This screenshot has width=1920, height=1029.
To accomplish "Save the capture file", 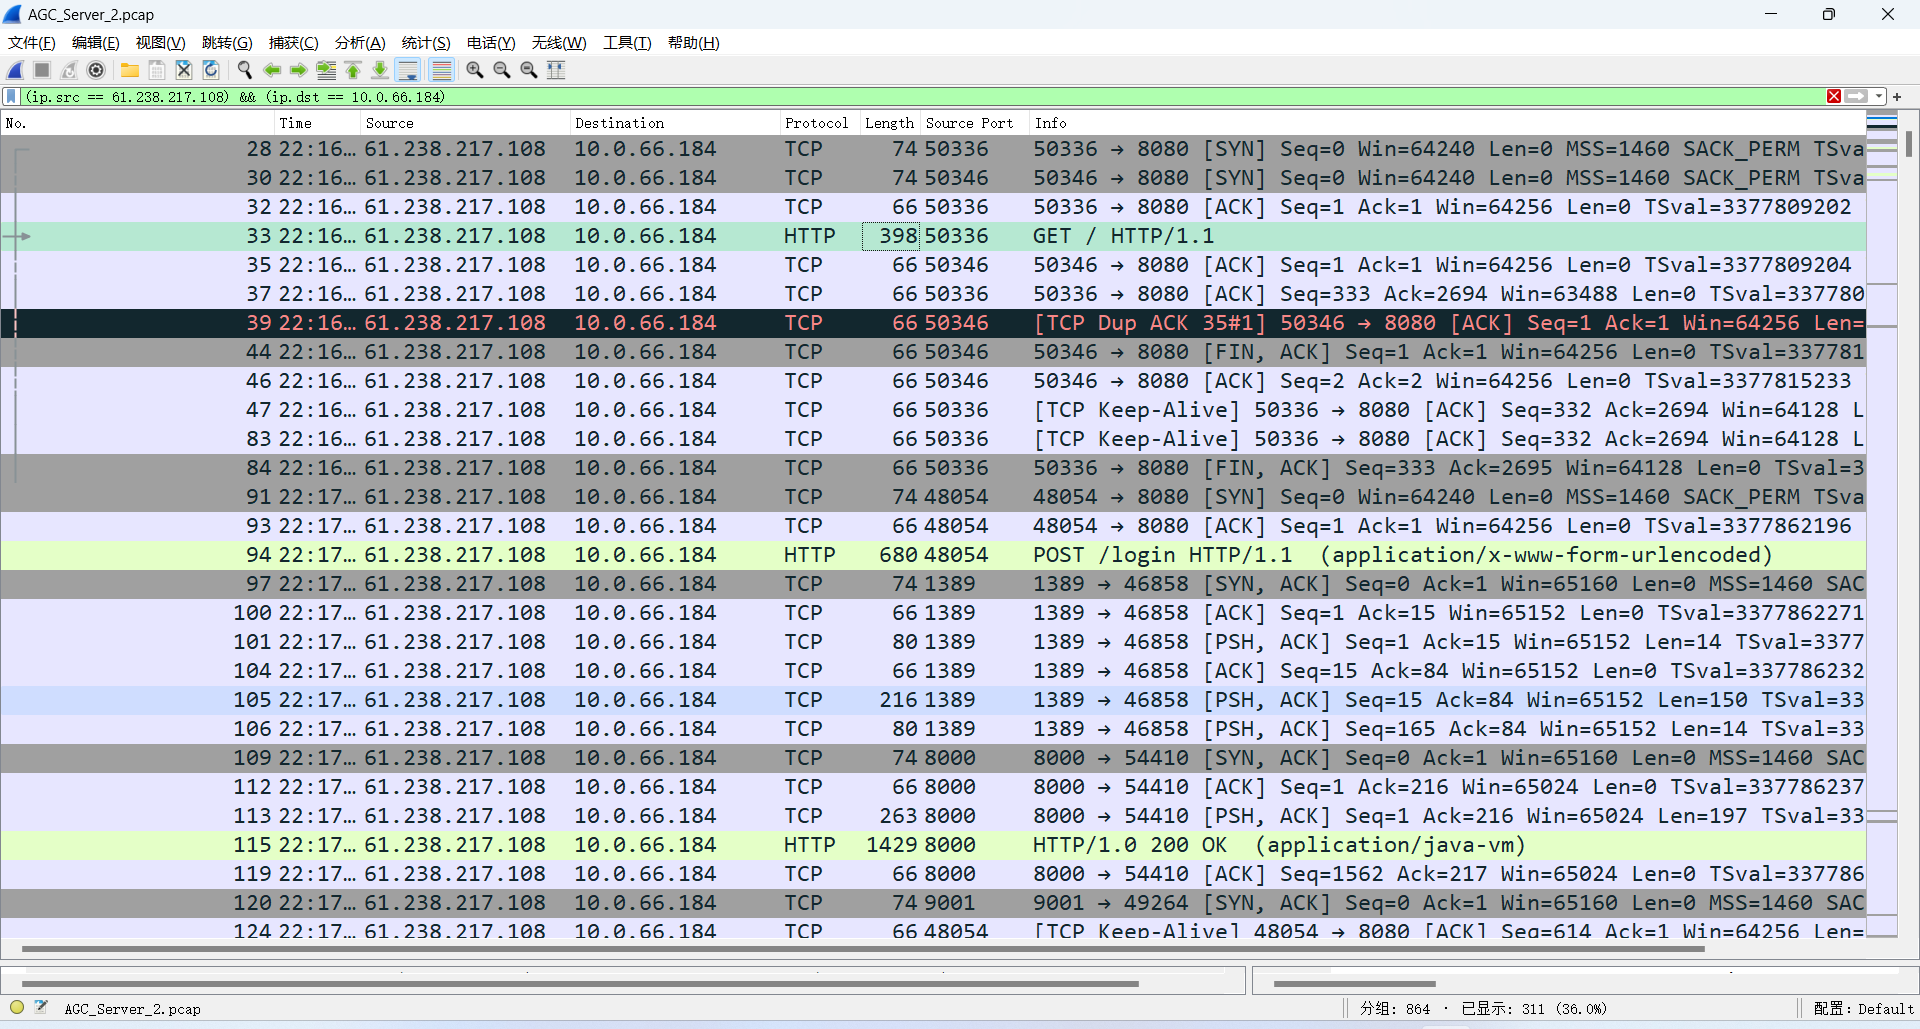I will coord(157,70).
